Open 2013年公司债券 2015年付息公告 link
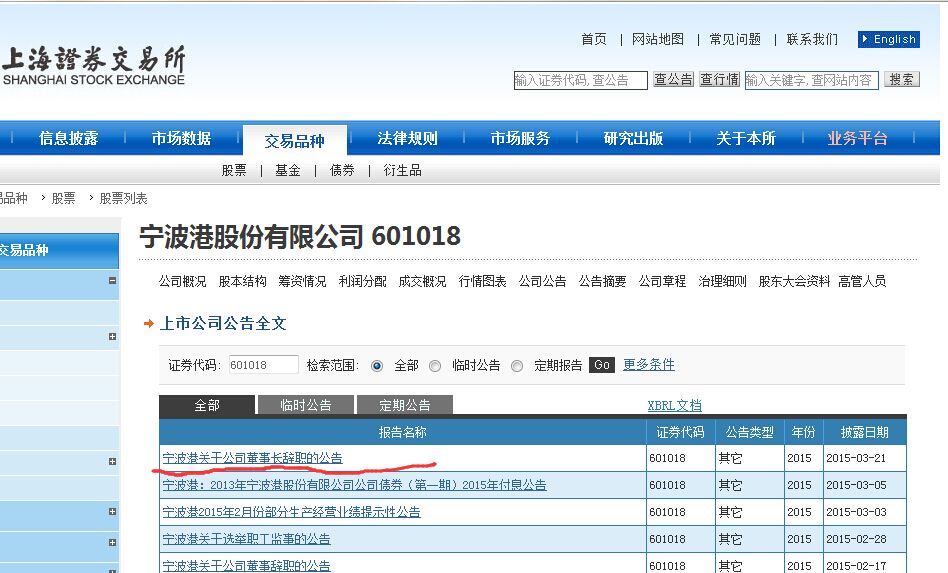The width and height of the screenshot is (948, 573). click(354, 485)
